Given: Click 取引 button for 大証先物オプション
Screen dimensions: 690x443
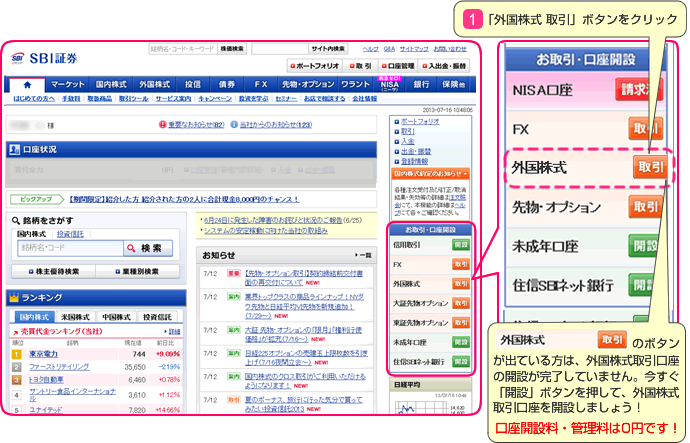Looking at the screenshot, I should tap(461, 303).
